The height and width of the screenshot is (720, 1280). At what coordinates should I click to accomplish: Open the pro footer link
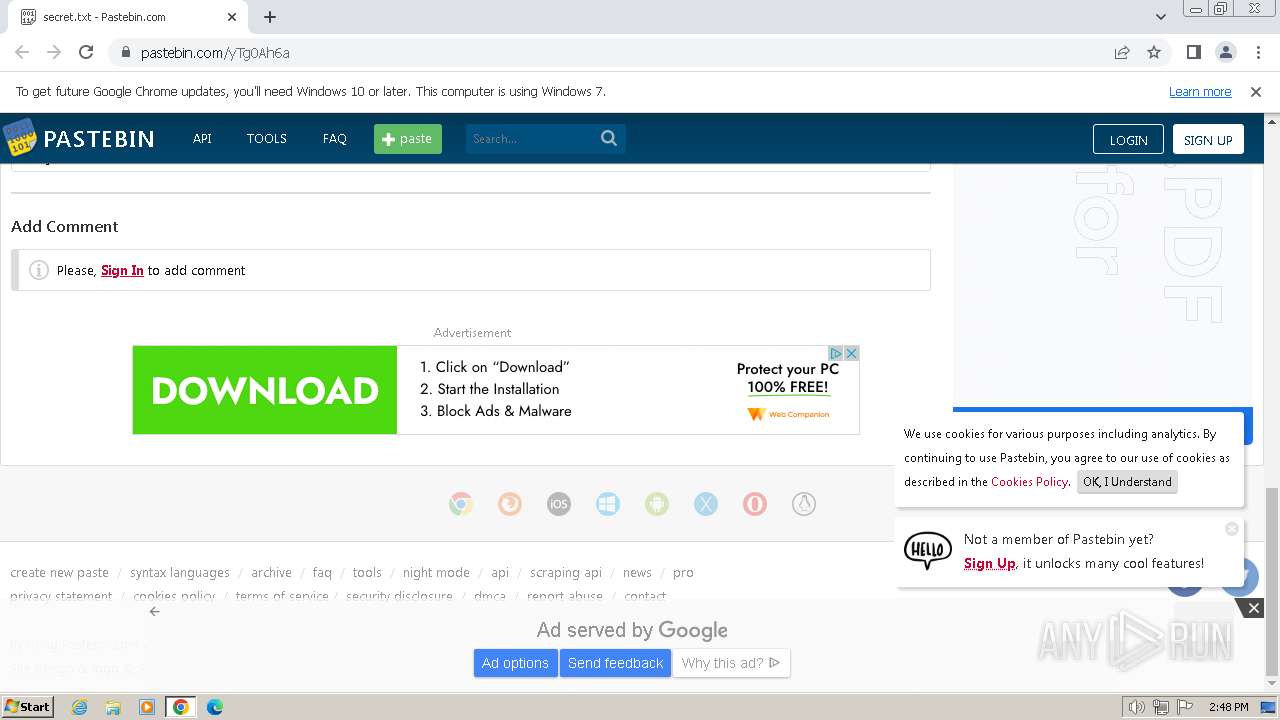(683, 572)
